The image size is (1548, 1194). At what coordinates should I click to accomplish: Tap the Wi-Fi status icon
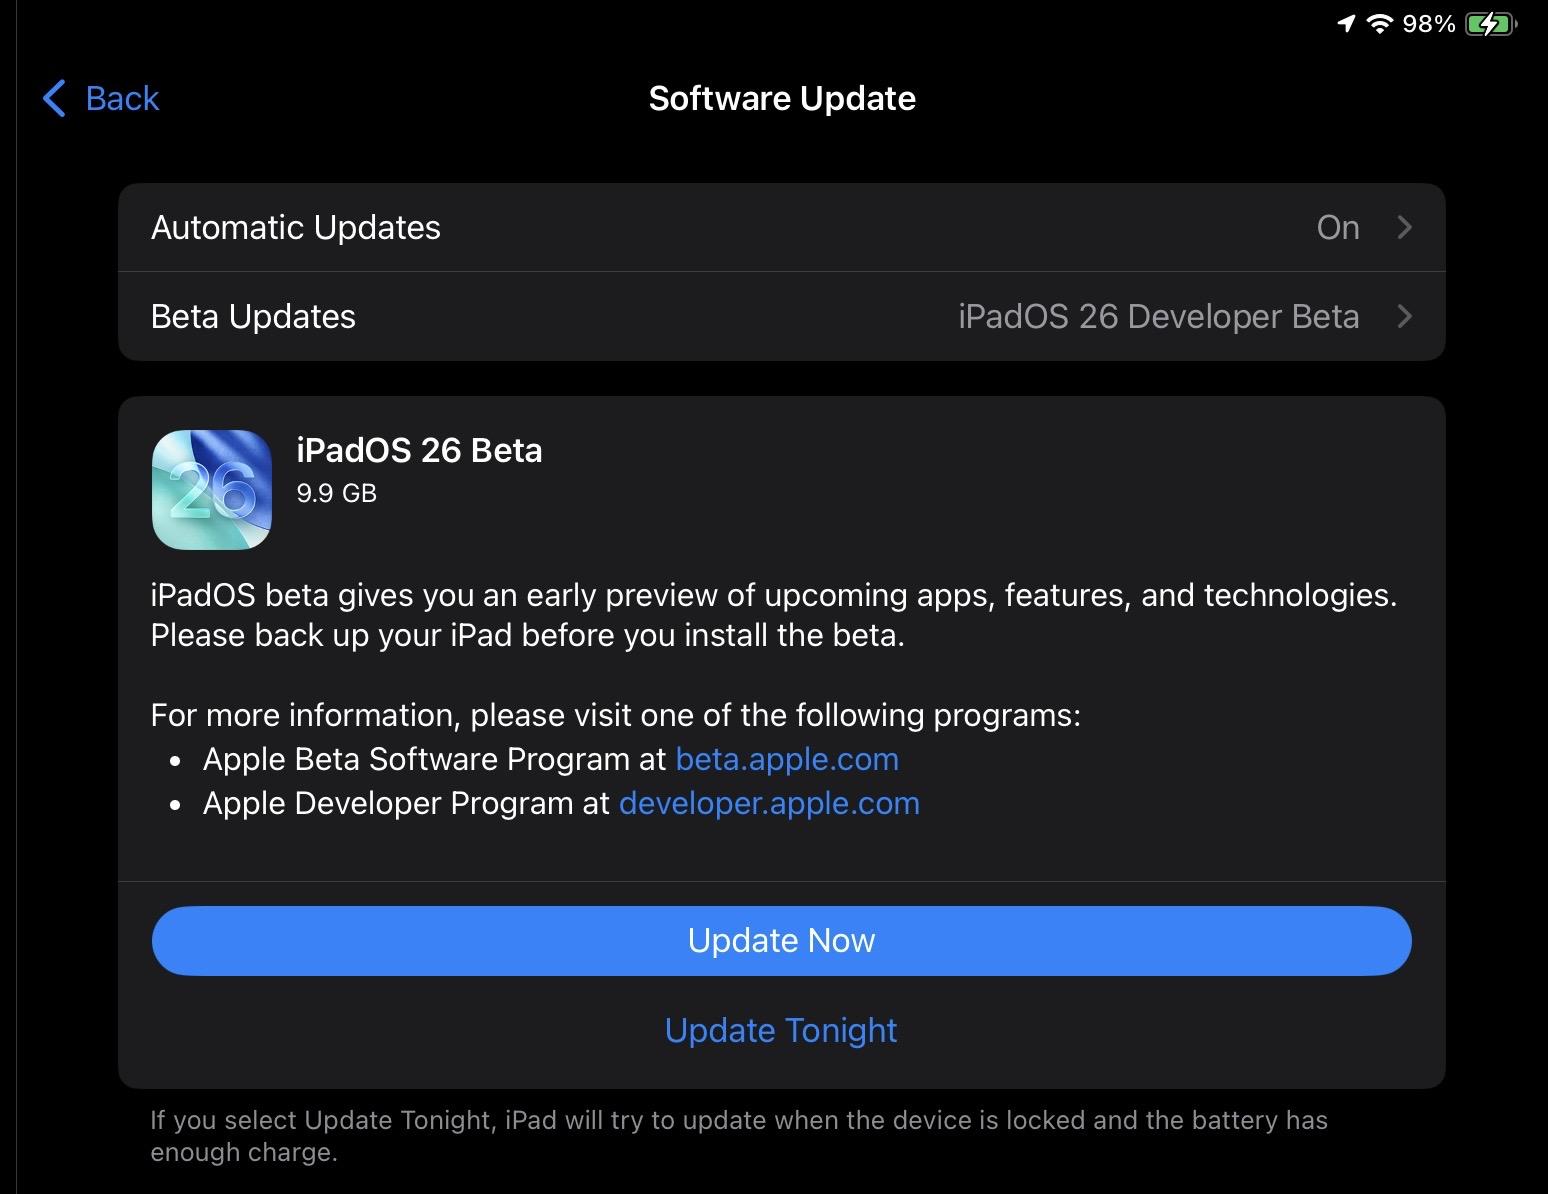(x=1380, y=24)
